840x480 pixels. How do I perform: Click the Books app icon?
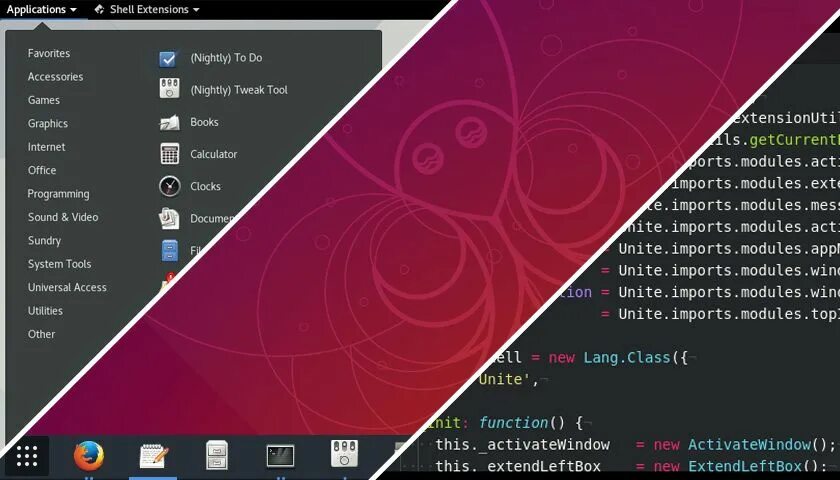pyautogui.click(x=169, y=123)
